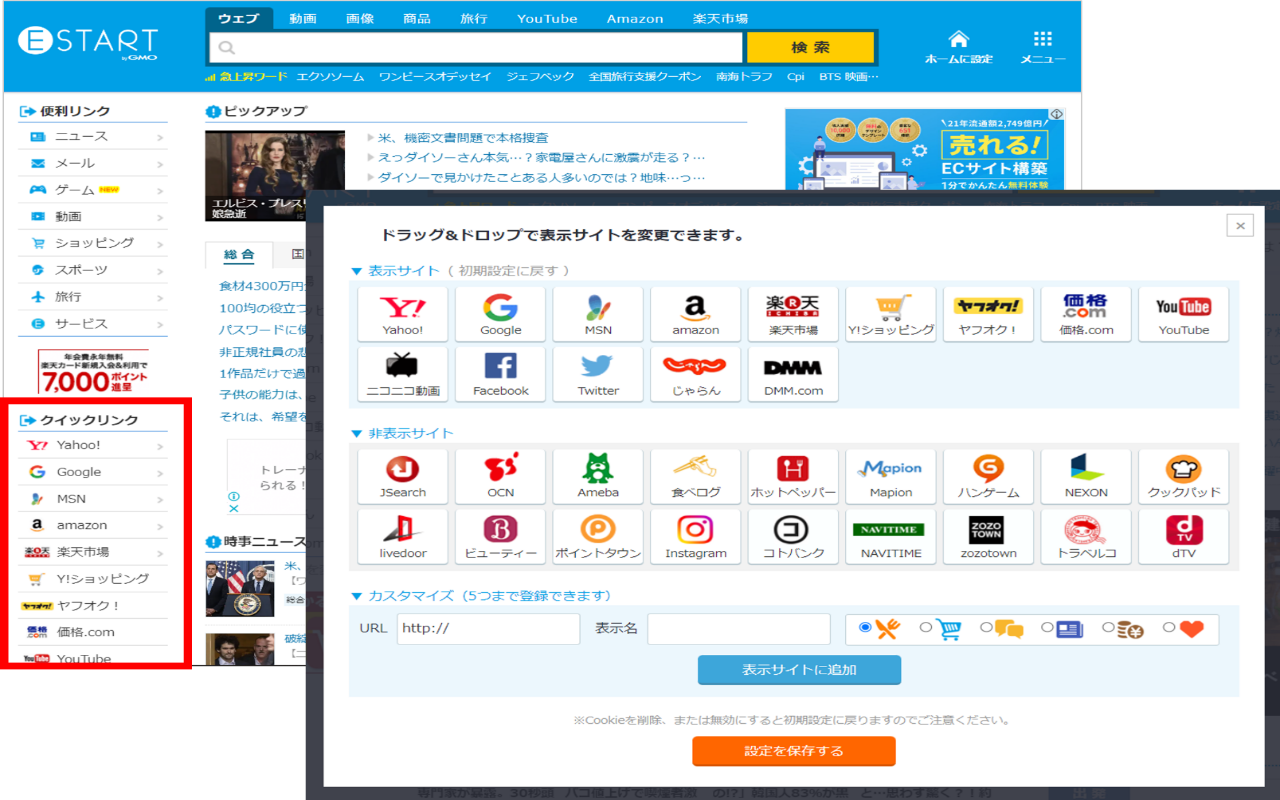Viewport: 1280px width, 800px height.
Task: Focus the URL input field
Action: [x=488, y=629]
